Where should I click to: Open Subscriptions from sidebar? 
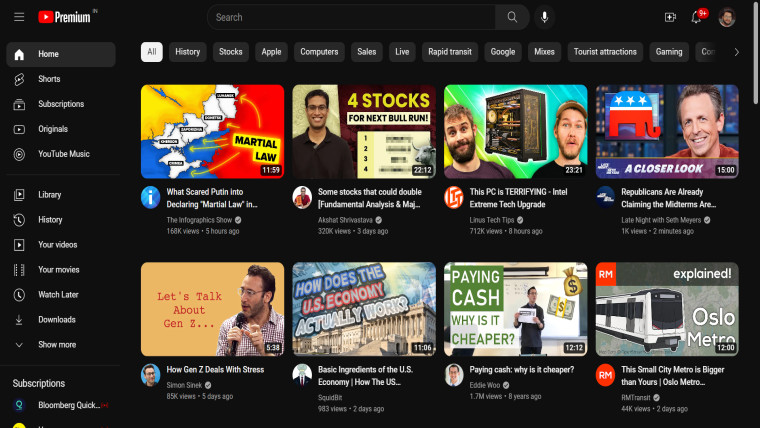[x=61, y=104]
